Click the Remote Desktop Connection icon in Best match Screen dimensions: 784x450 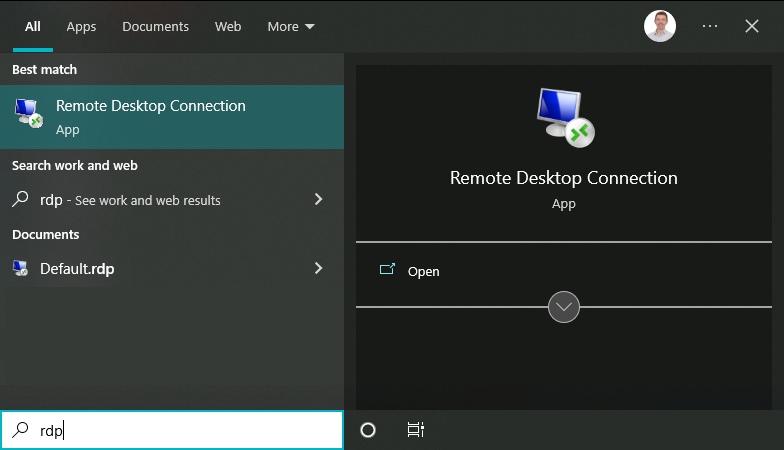[x=28, y=115]
